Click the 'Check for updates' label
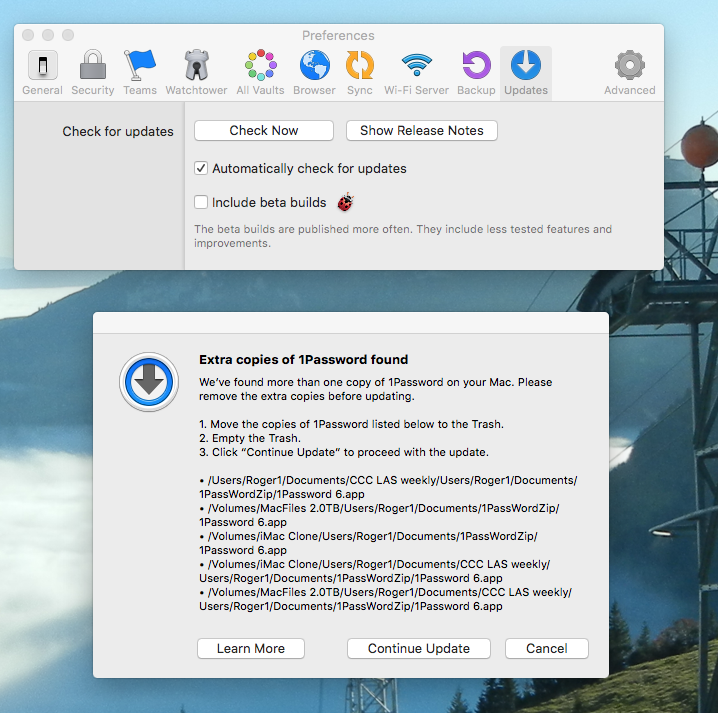718x713 pixels. pyautogui.click(x=118, y=131)
